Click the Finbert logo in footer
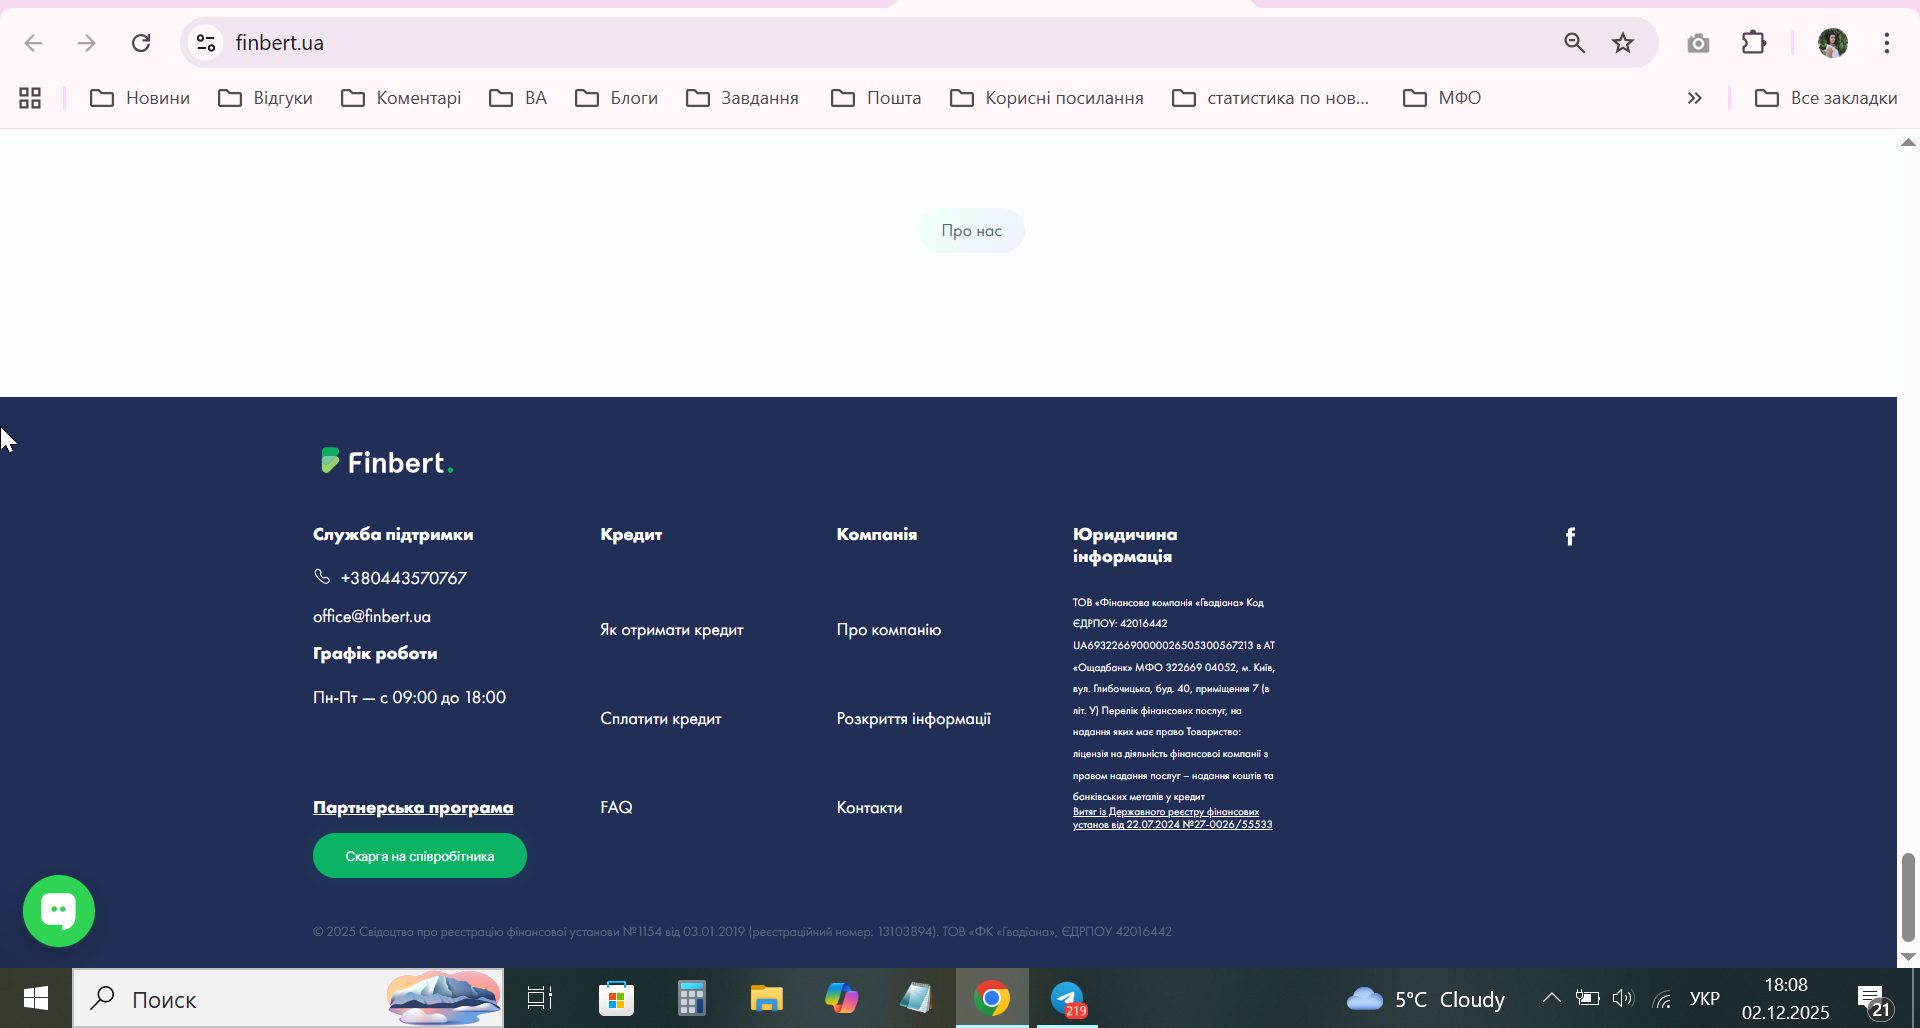Screen dimensions: 1920x1028 386,462
